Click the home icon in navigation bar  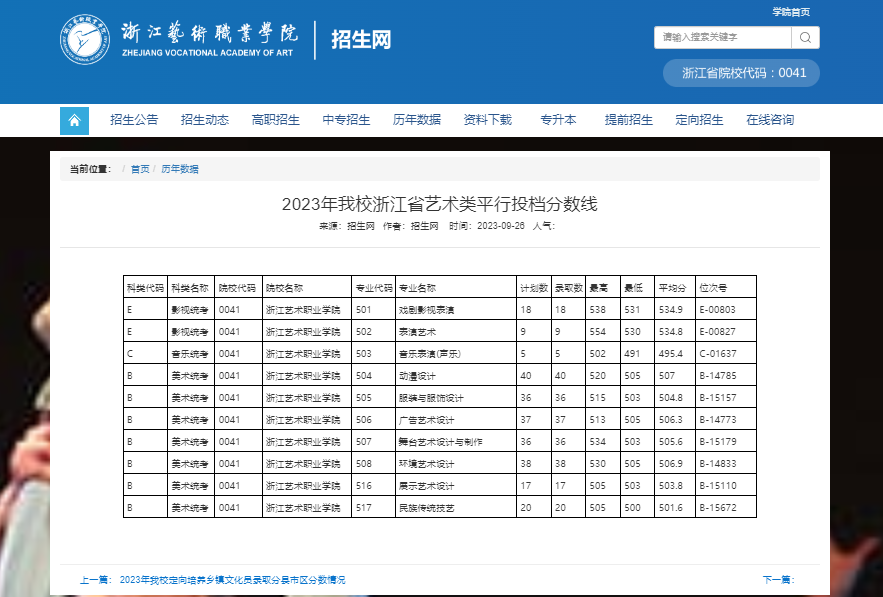tap(74, 121)
